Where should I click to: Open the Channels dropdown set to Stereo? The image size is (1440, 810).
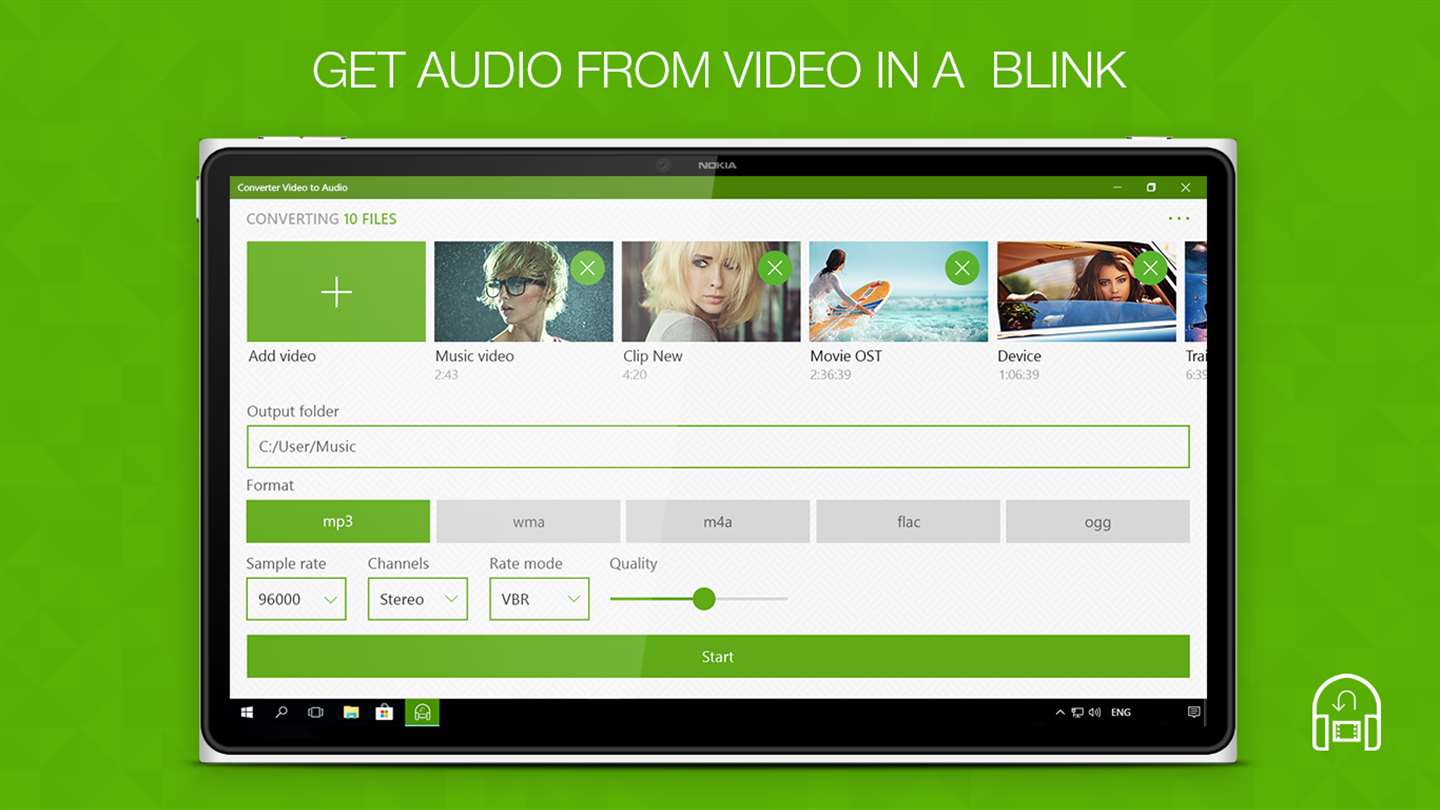point(418,599)
